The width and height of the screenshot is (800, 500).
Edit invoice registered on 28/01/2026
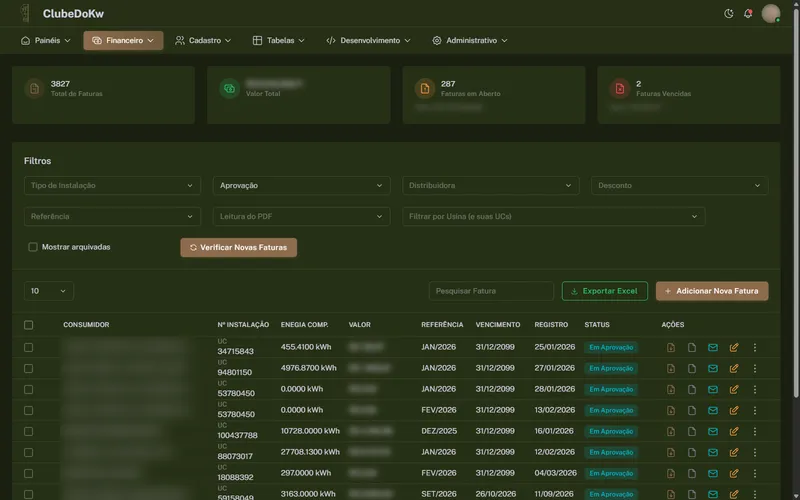(734, 389)
